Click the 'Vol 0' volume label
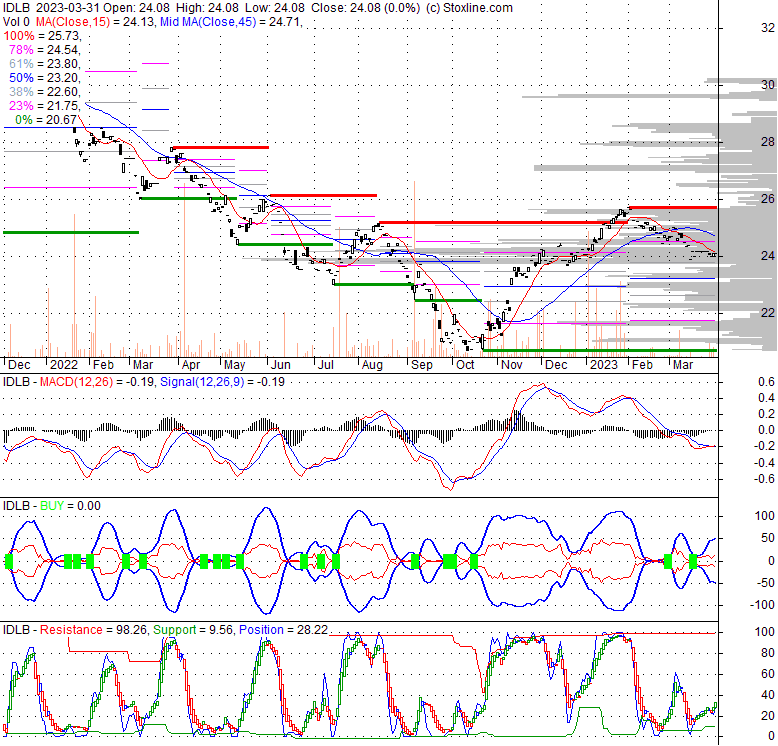Screen dimensions: 778x746 [16, 22]
